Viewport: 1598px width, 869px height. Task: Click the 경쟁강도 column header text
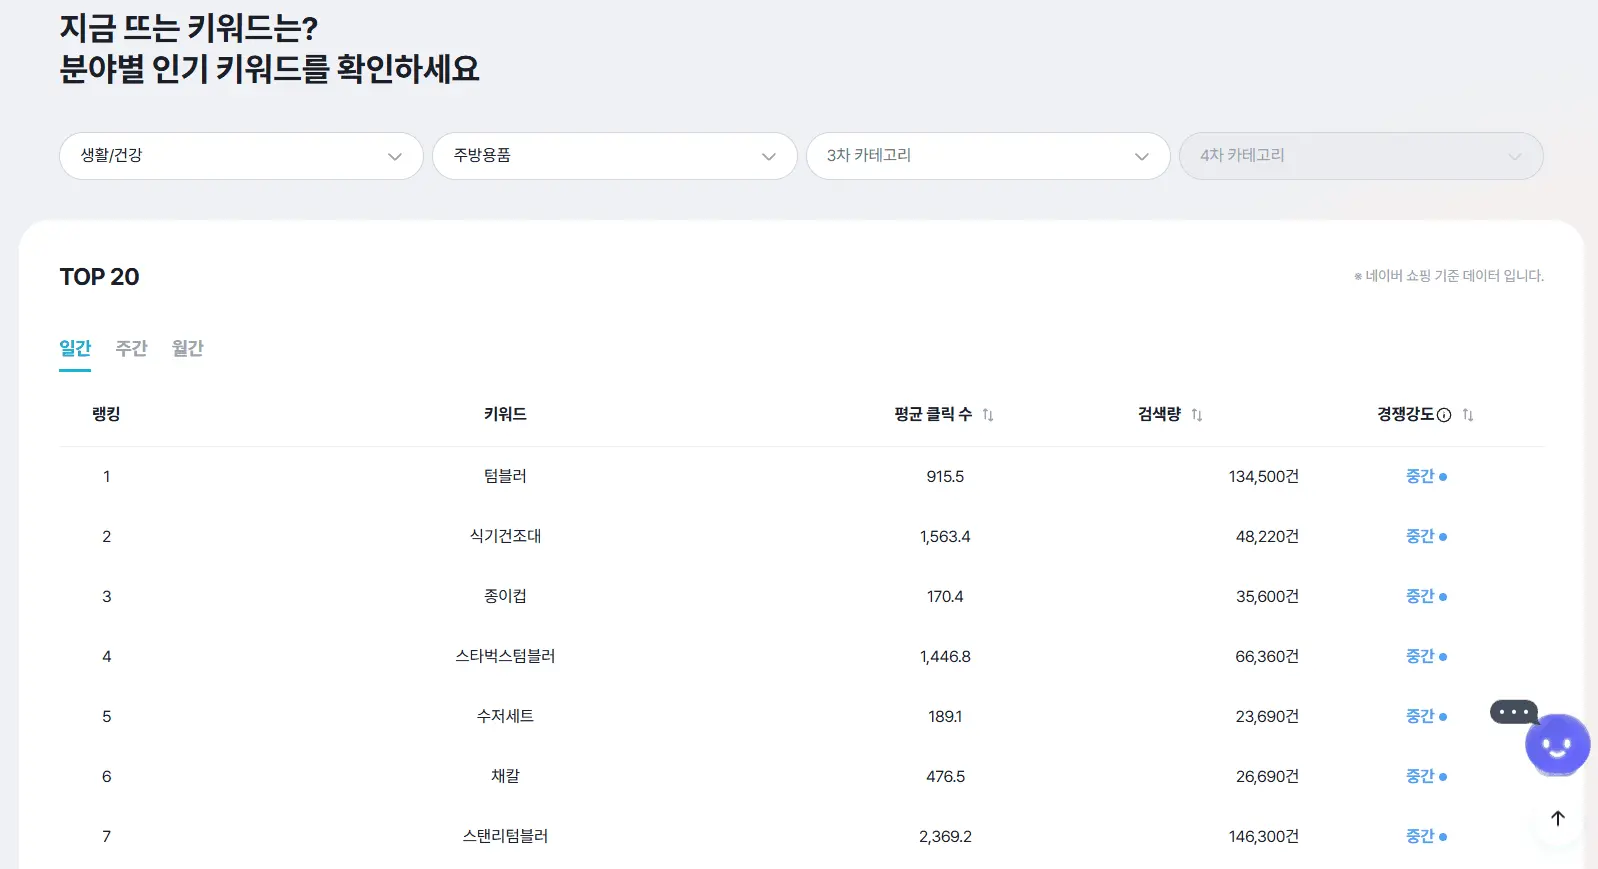[x=1405, y=414]
